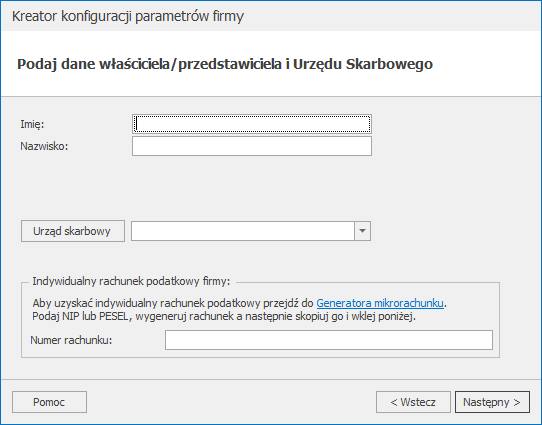Viewport: 542px width, 425px height.
Task: Click the Numer rachunku input field
Action: (x=329, y=340)
